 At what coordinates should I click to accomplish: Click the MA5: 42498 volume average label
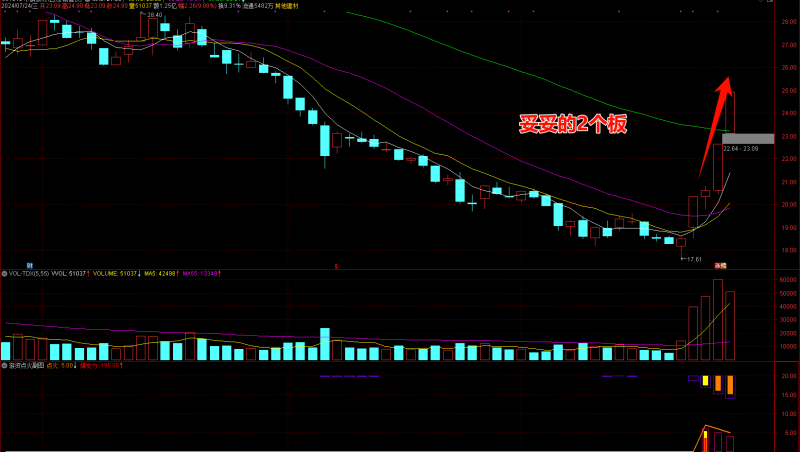[x=161, y=272]
